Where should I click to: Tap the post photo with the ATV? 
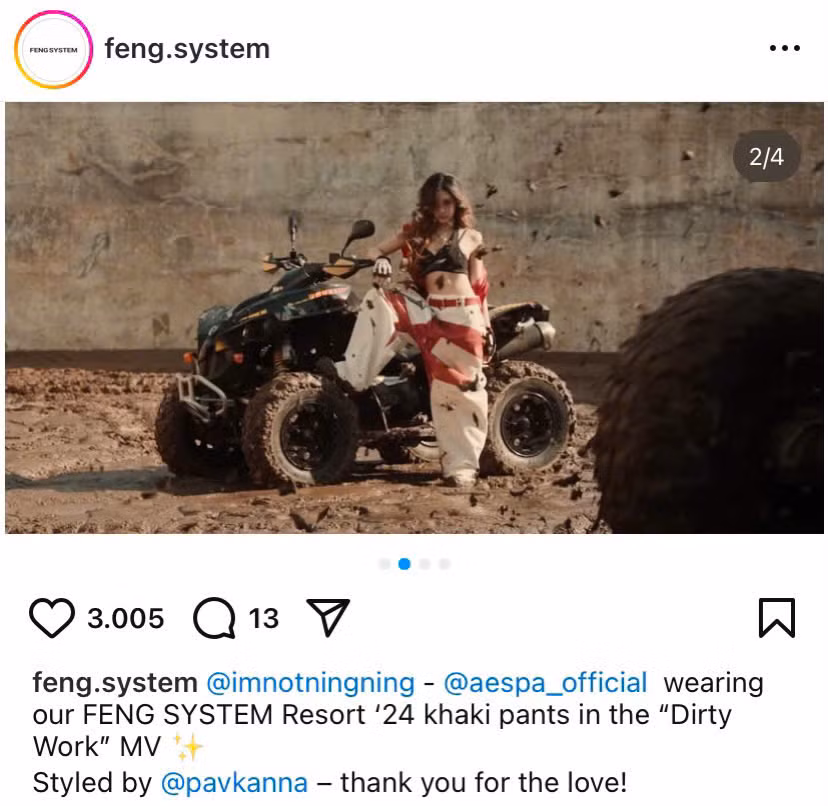[415, 318]
